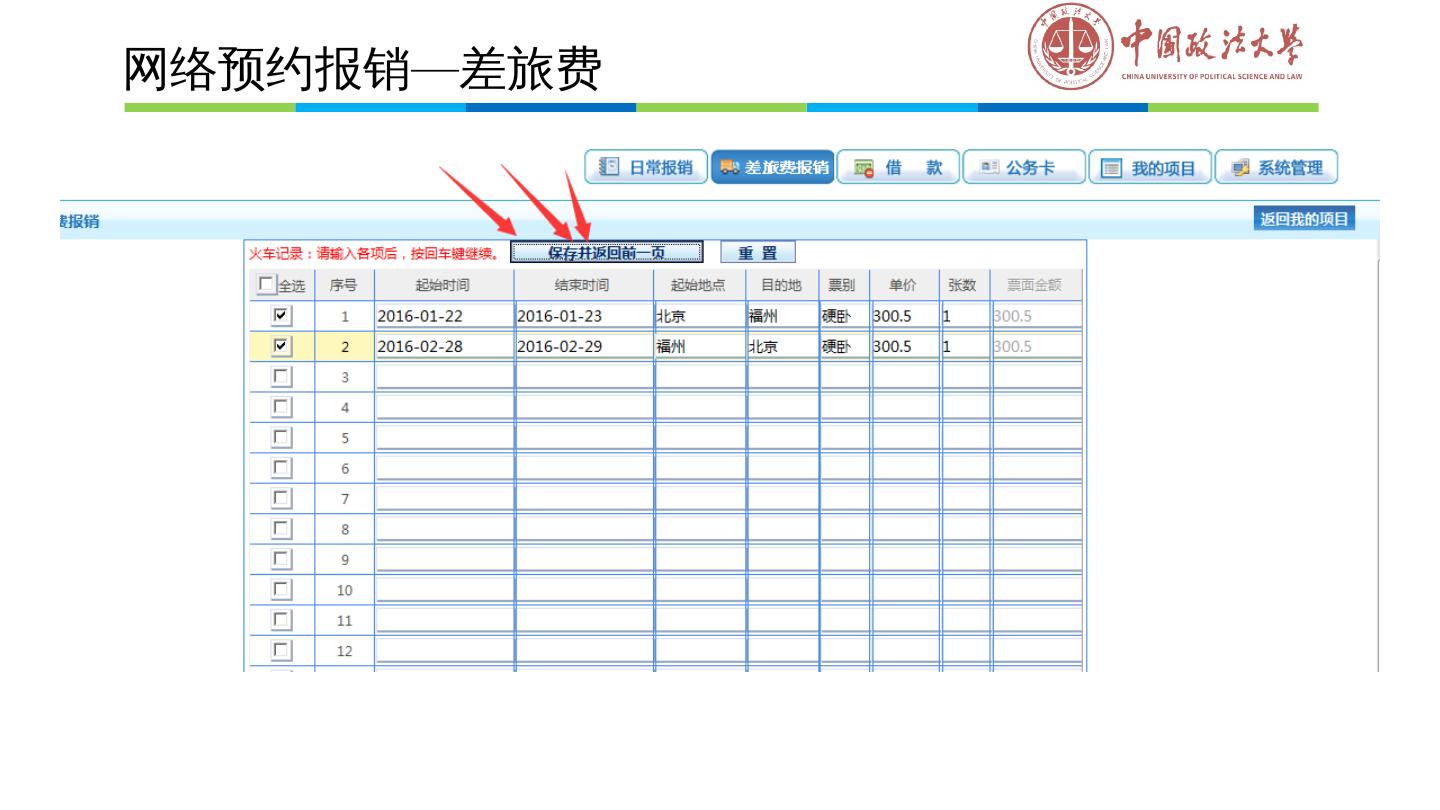
Task: Click the 起始时间 column header
Action: coord(445,286)
